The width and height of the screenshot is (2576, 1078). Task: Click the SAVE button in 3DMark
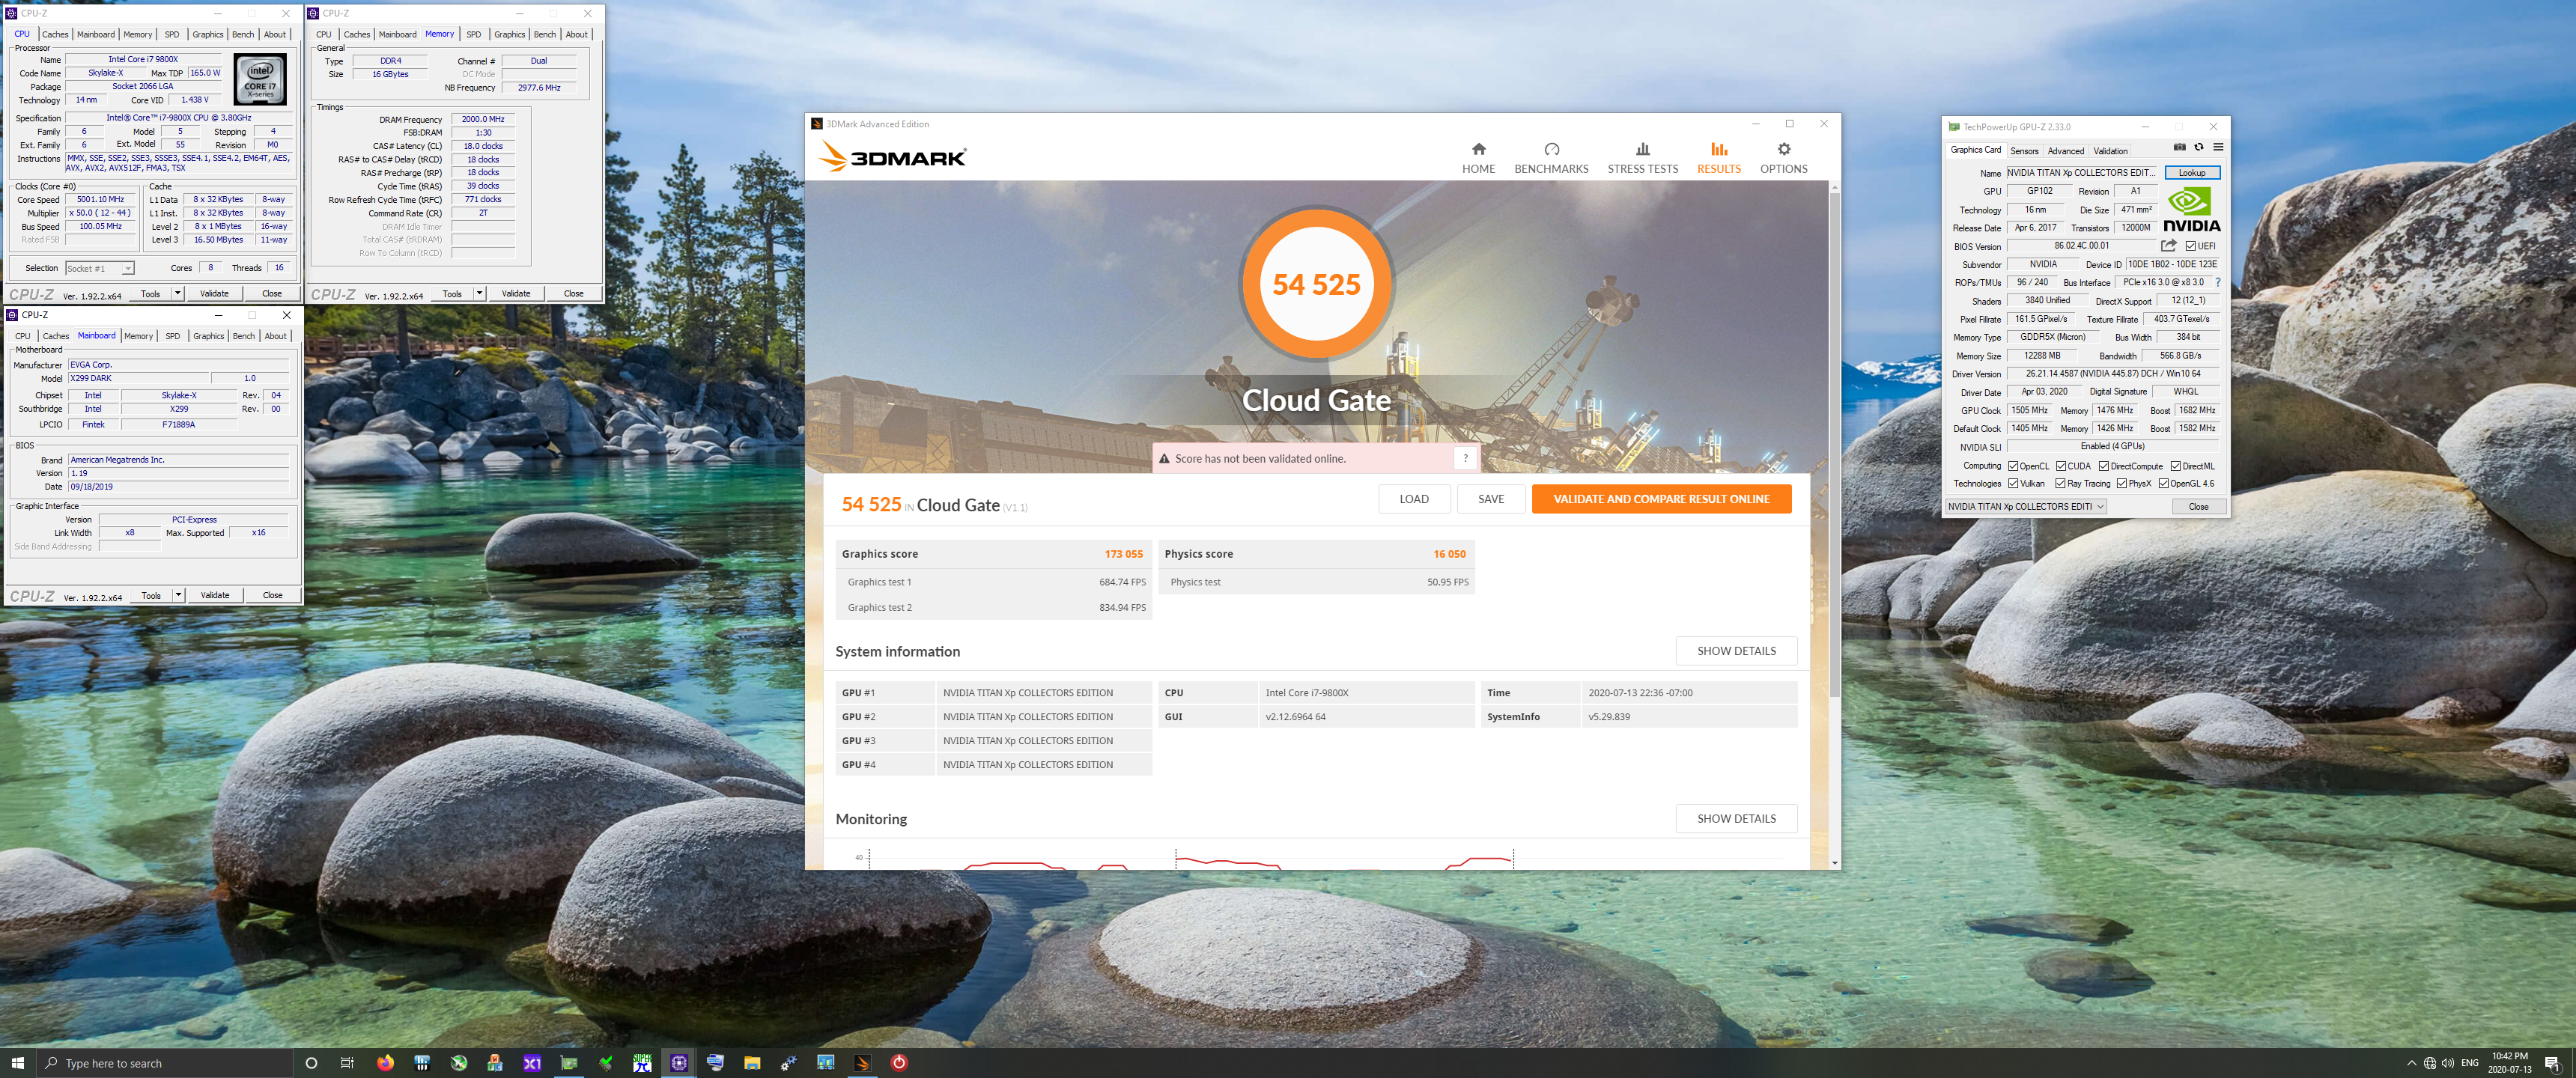coord(1490,499)
